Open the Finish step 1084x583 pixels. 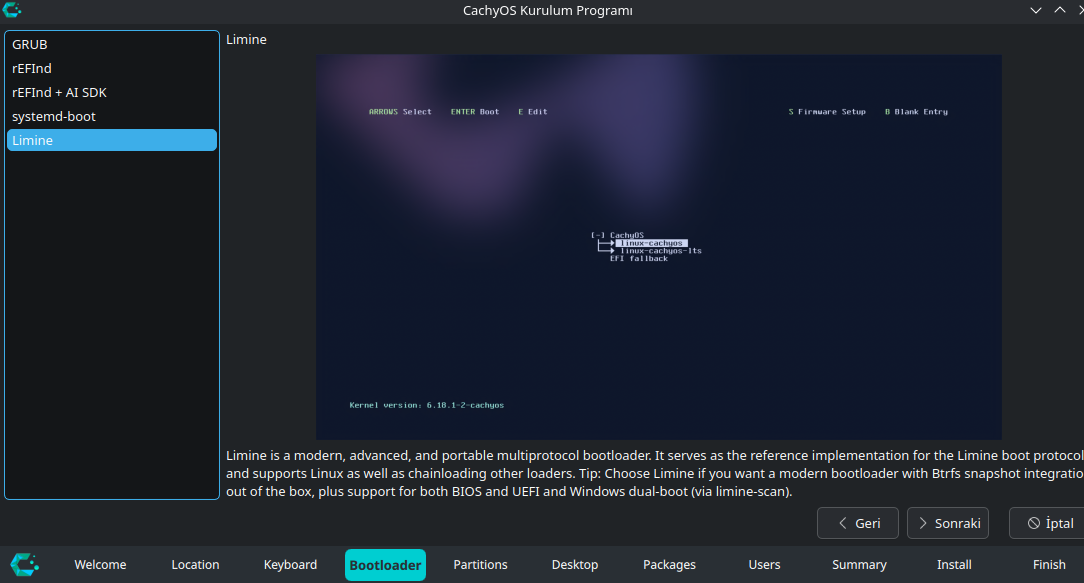(1049, 564)
